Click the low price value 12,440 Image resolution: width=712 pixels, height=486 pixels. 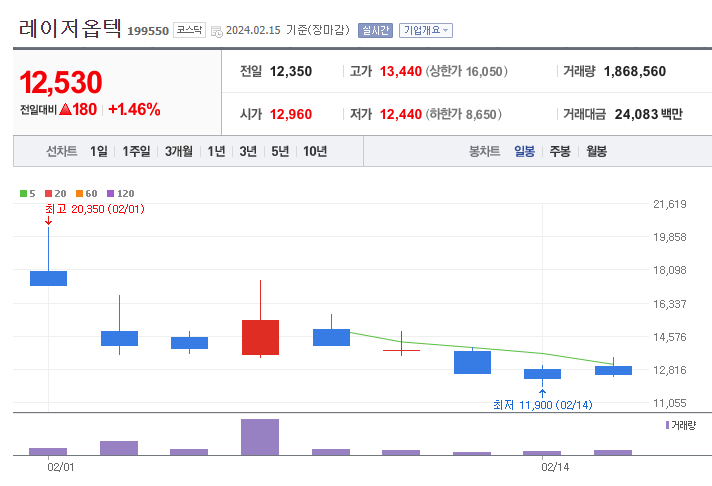pos(400,114)
